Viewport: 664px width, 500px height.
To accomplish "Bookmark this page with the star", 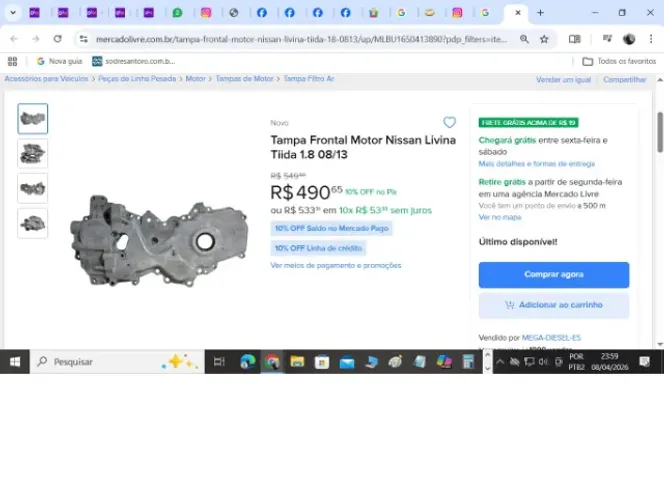I will [544, 39].
